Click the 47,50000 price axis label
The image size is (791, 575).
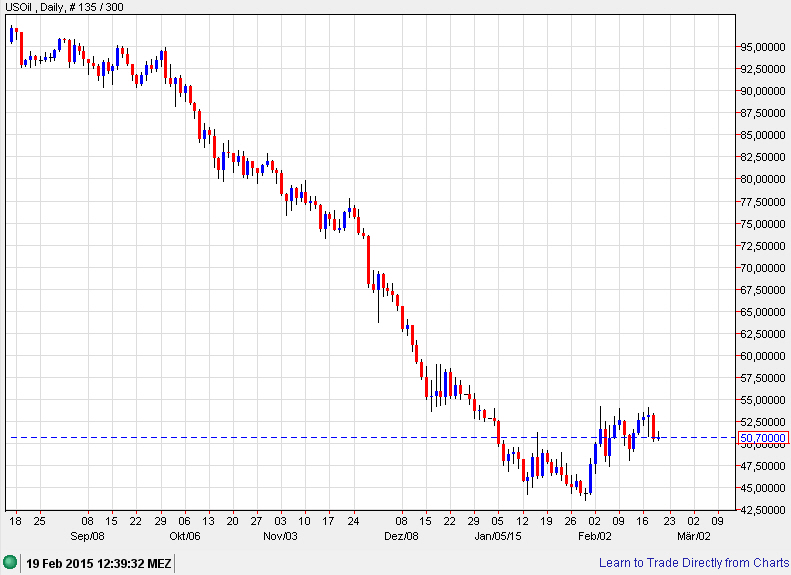tap(763, 466)
